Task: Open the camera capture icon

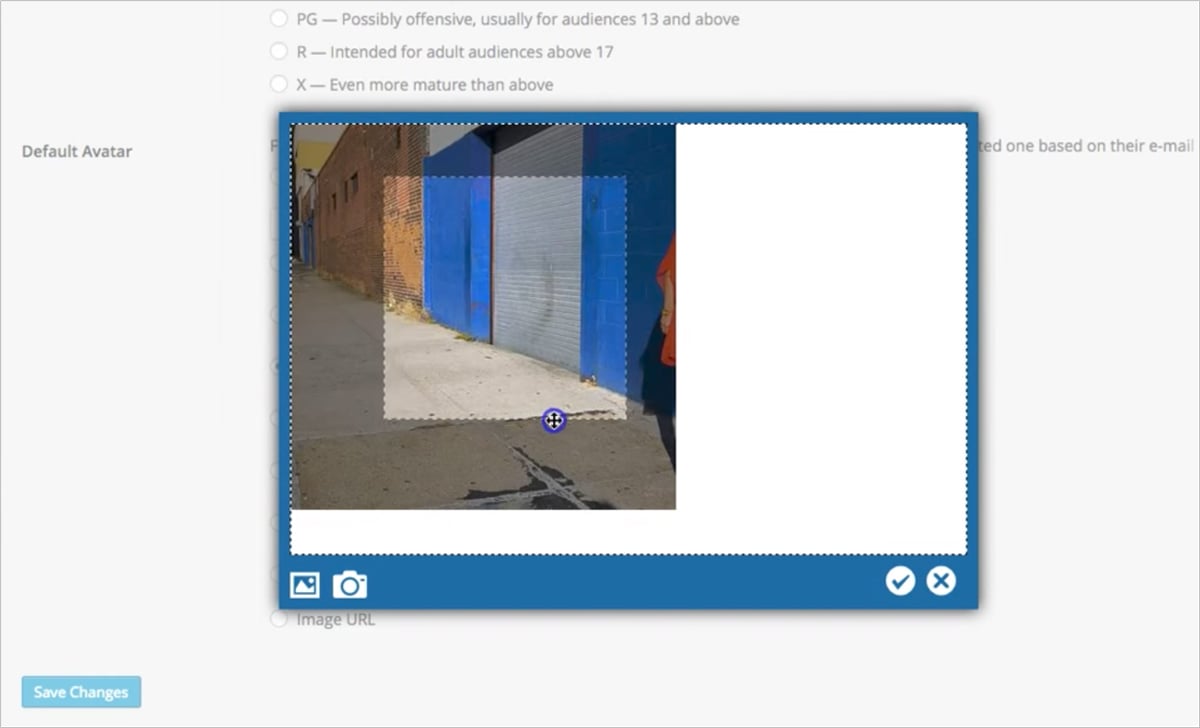Action: (x=350, y=585)
